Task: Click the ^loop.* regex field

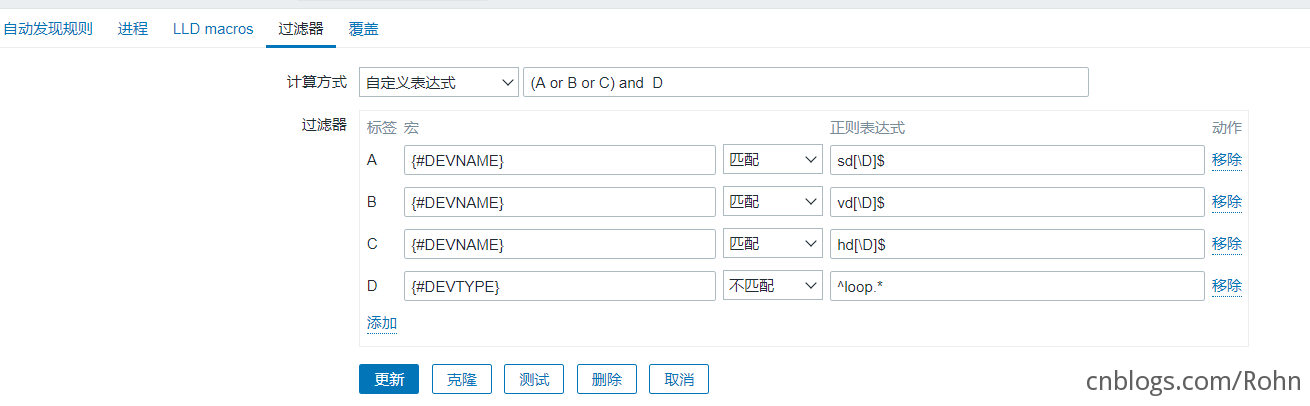Action: pyautogui.click(x=1016, y=286)
